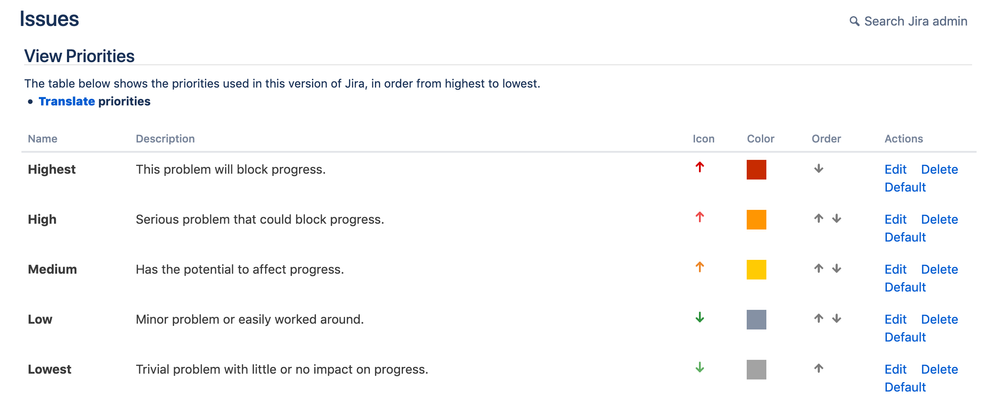Move Medium priority down with arrow
Screen dimensions: 998x409
(836, 269)
